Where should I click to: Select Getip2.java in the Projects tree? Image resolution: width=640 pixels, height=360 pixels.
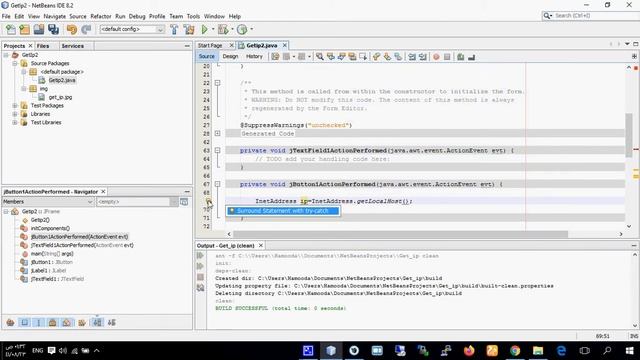62,80
